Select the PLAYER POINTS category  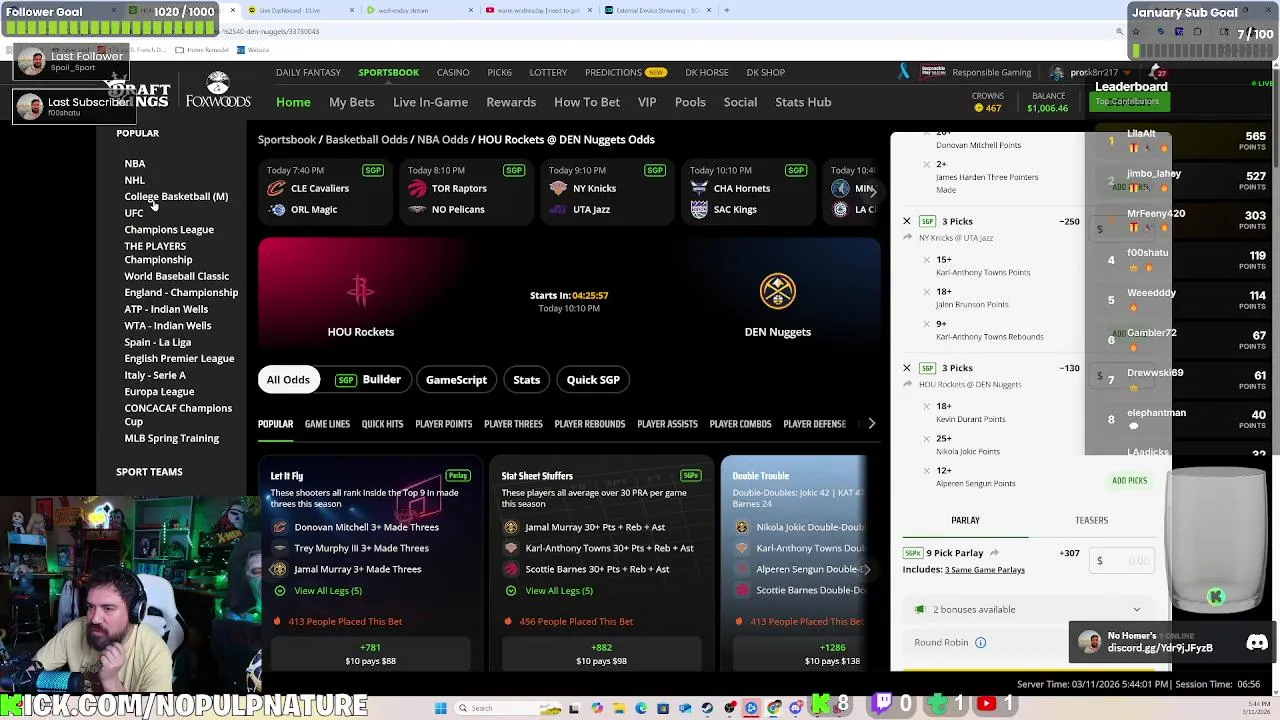click(444, 424)
